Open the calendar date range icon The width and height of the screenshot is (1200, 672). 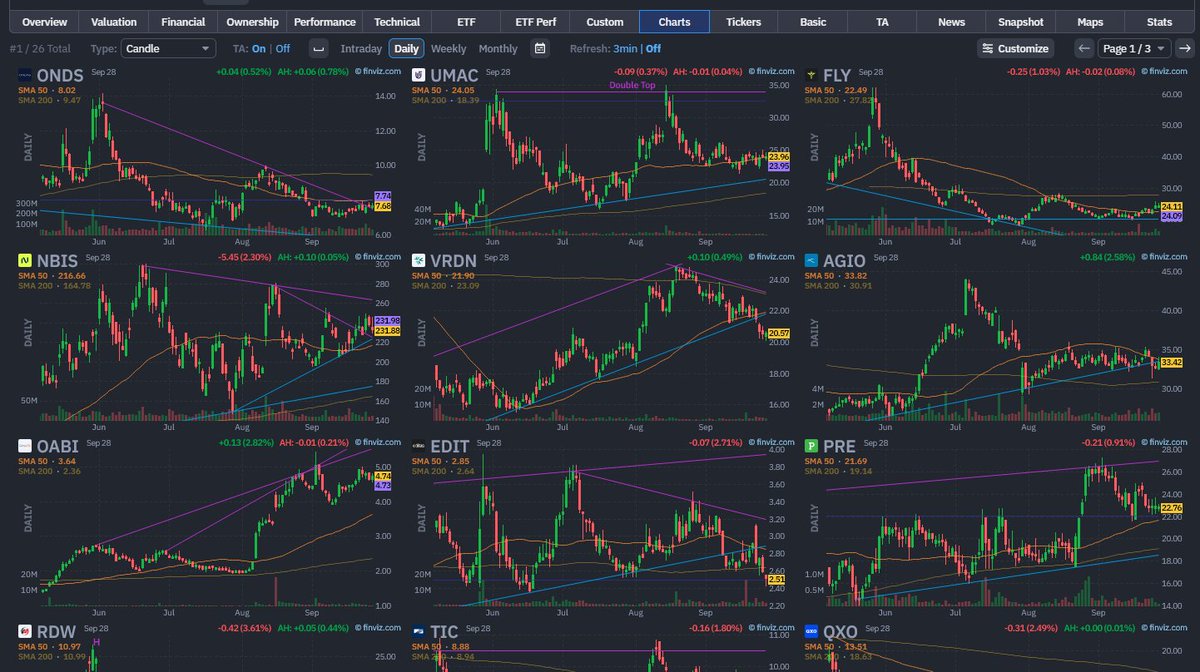(540, 48)
